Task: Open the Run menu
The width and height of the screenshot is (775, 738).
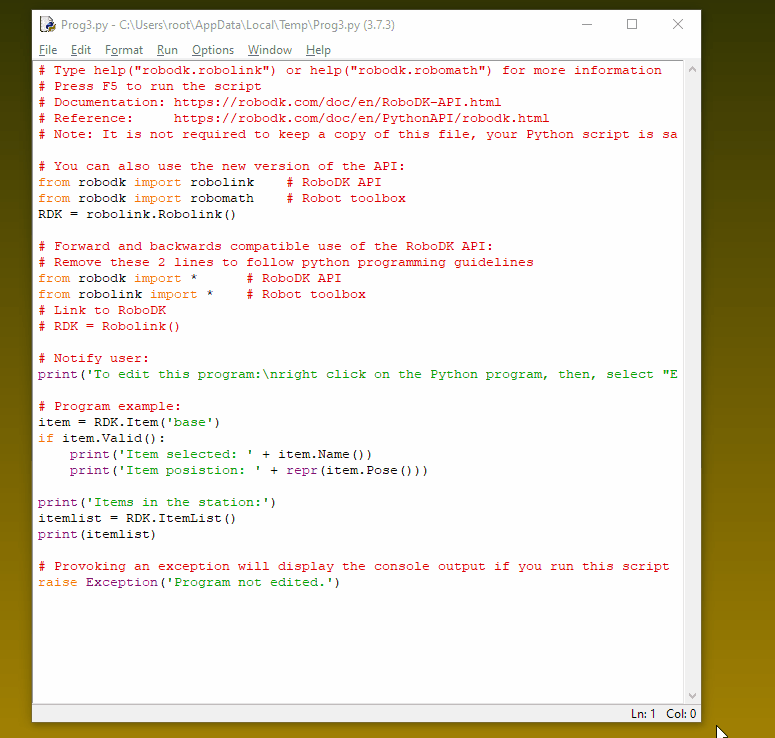Action: (167, 50)
